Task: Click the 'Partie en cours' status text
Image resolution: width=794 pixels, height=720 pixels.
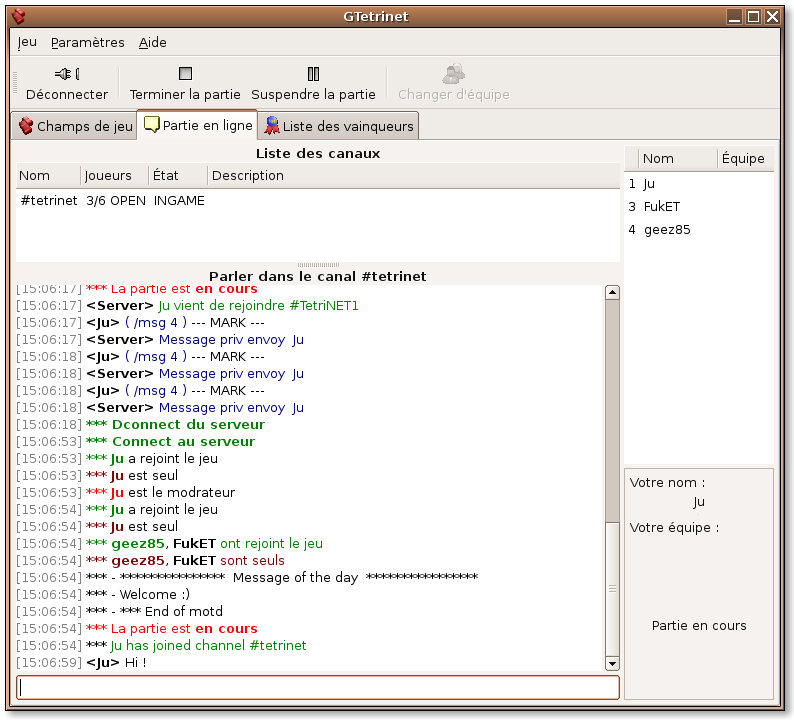Action: pos(699,626)
